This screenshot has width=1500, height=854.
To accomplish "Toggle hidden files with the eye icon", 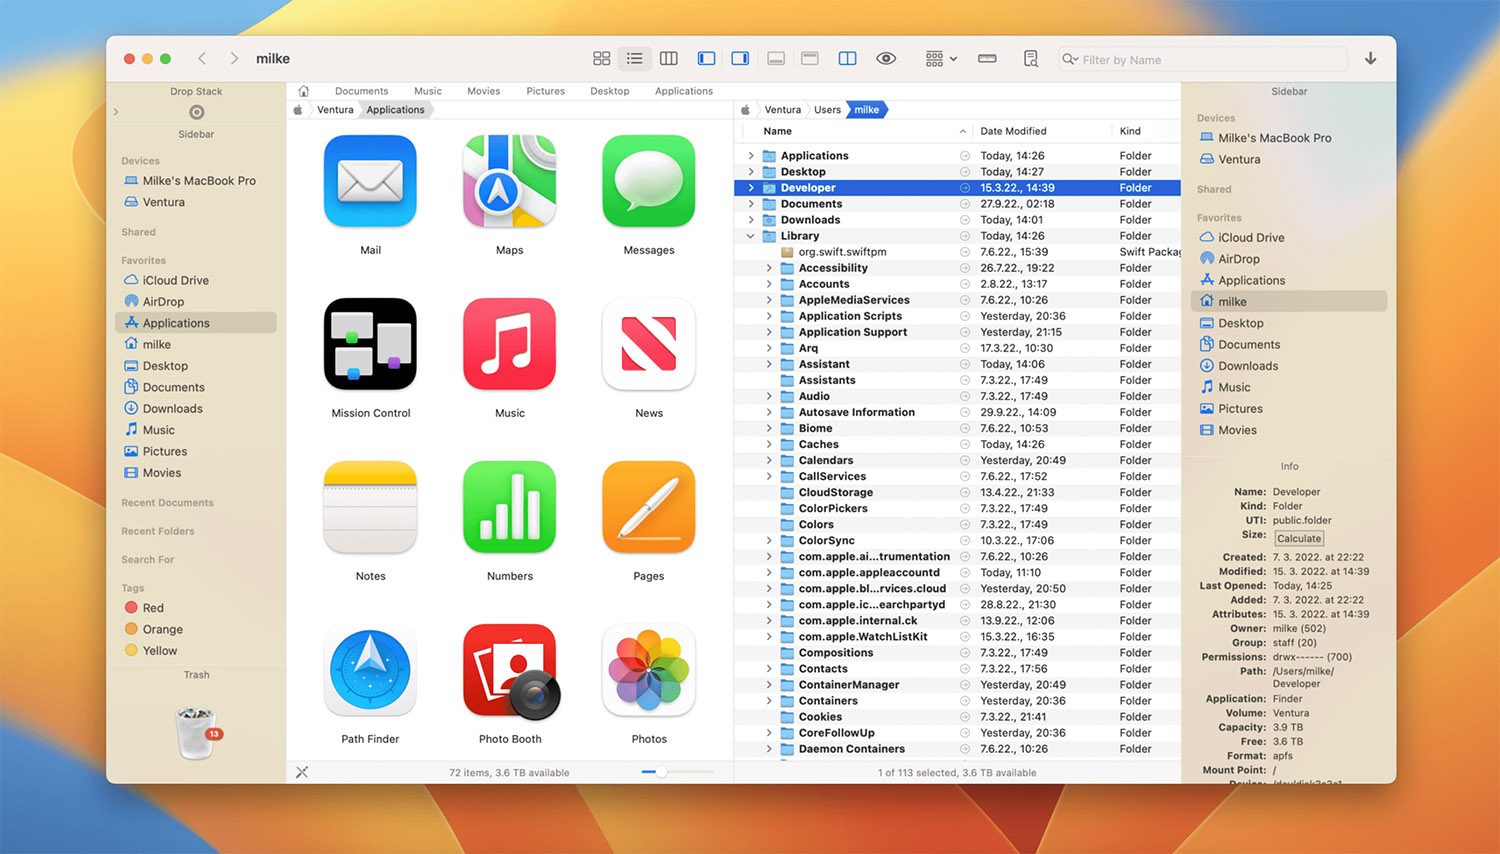I will 886,59.
